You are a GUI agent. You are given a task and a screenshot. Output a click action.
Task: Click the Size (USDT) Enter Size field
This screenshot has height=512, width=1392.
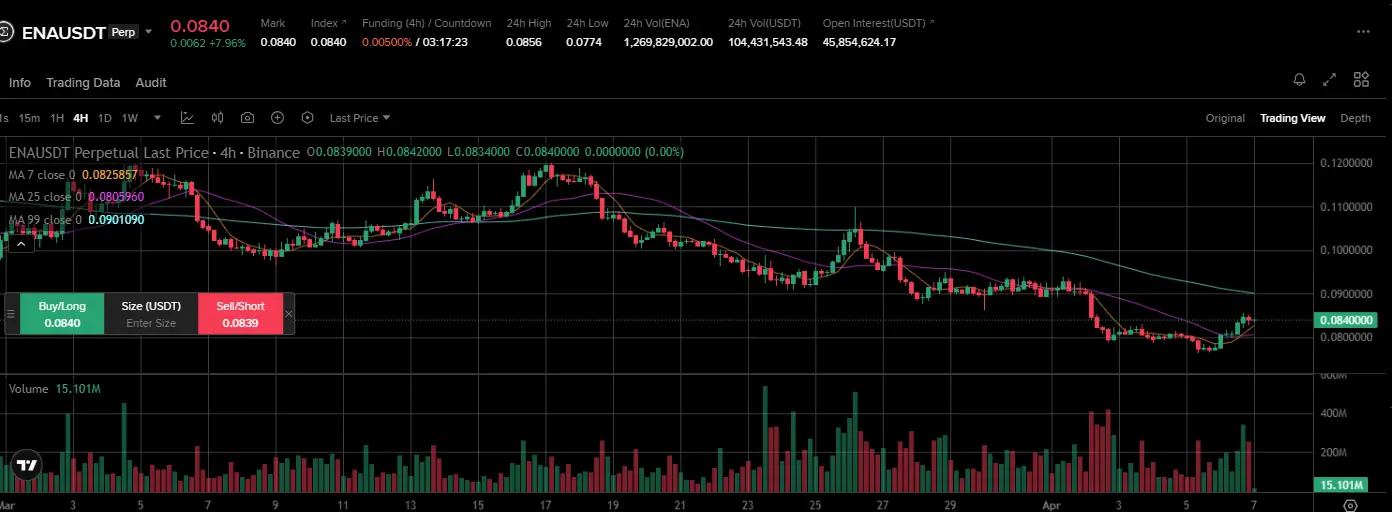pyautogui.click(x=151, y=314)
